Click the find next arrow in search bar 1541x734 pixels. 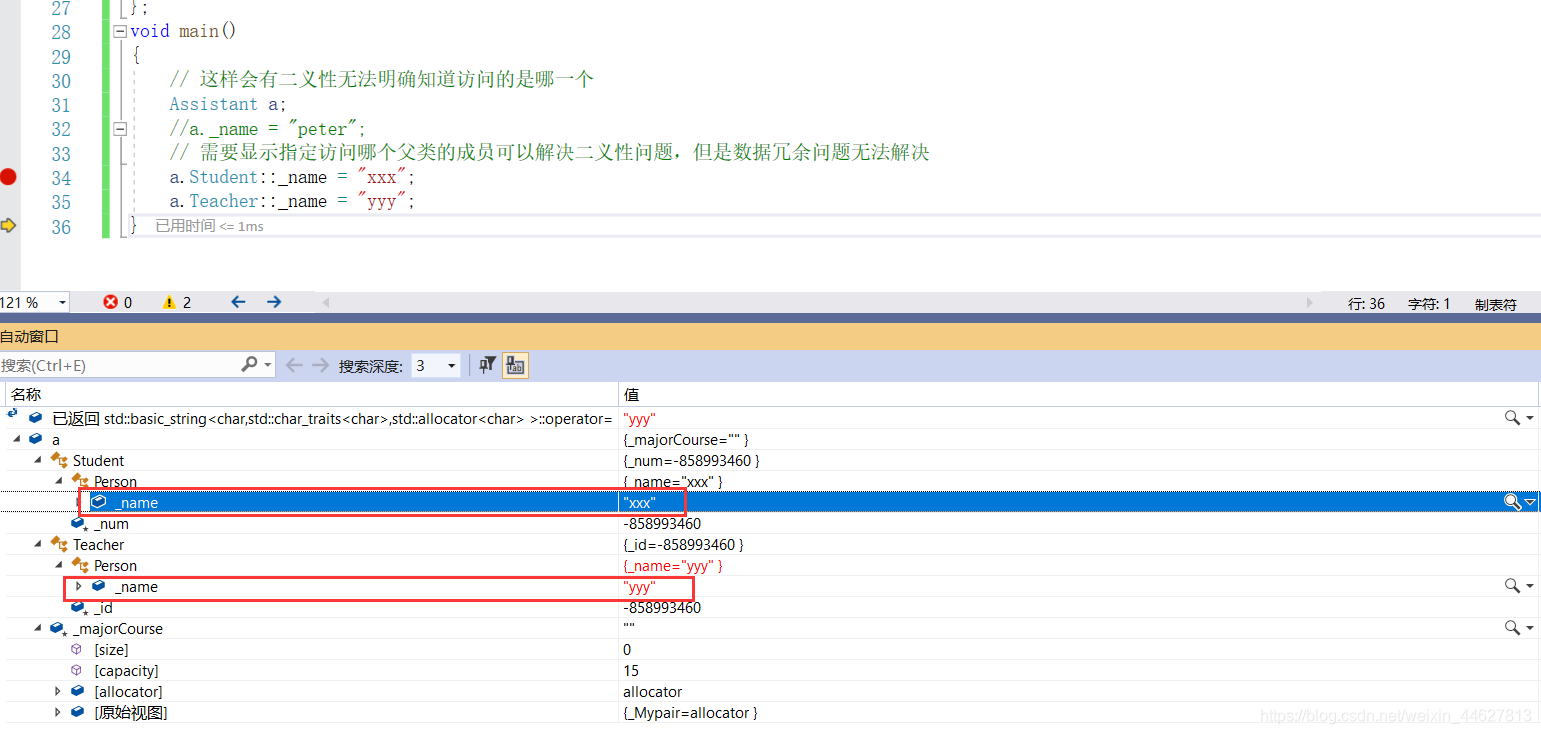(320, 366)
